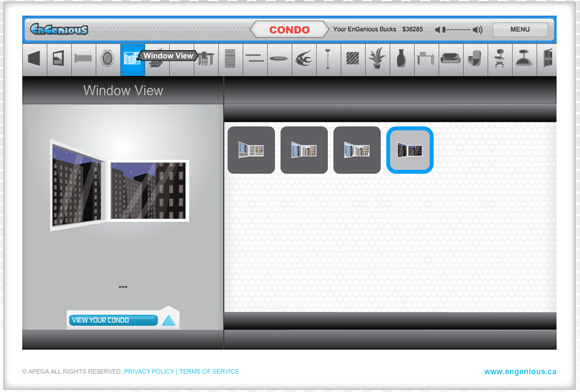Open the office chair category icon
The width and height of the screenshot is (580, 392).
[x=499, y=58]
